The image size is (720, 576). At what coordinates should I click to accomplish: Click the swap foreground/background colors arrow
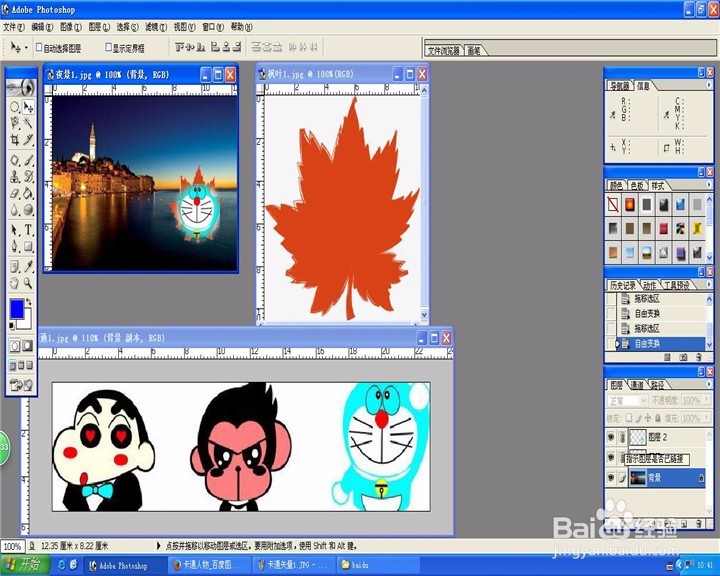click(29, 301)
